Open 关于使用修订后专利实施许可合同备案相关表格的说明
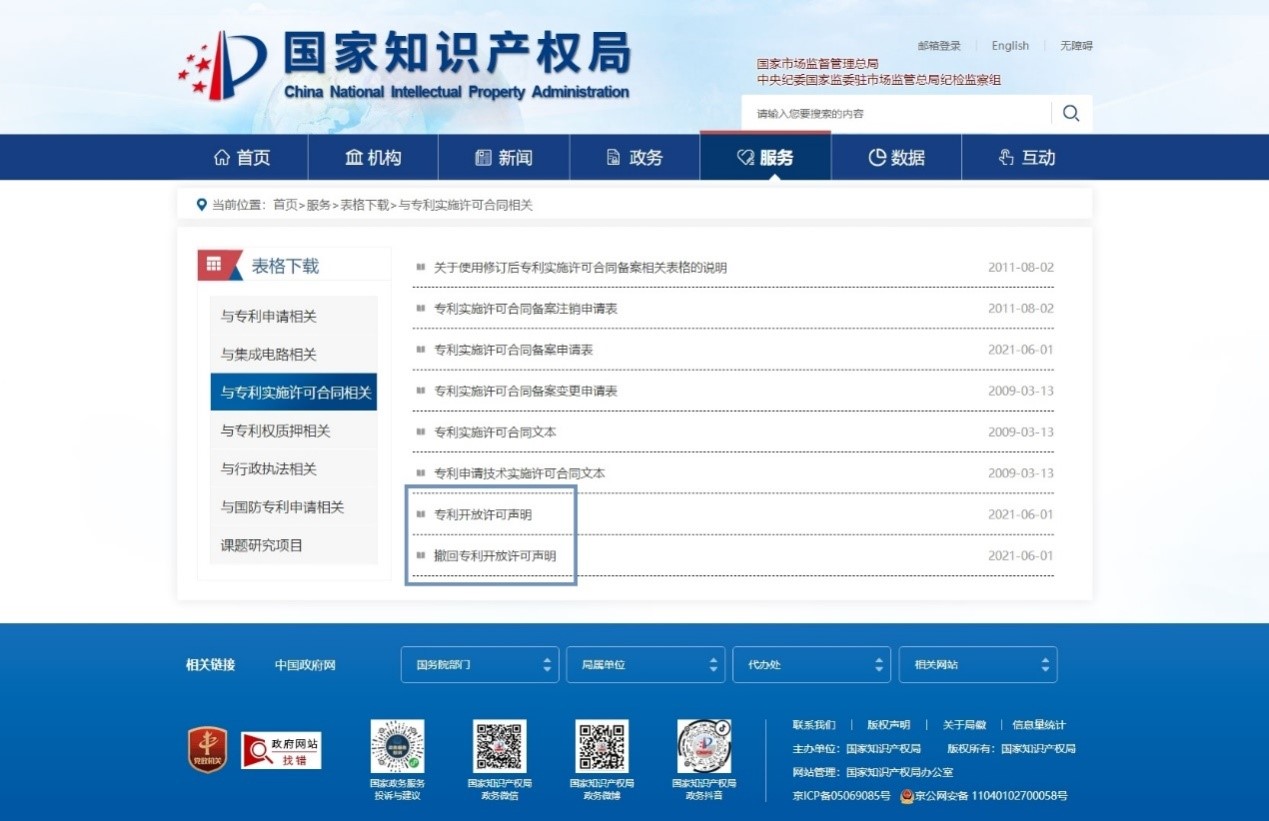This screenshot has height=821, width=1269. pyautogui.click(x=580, y=268)
